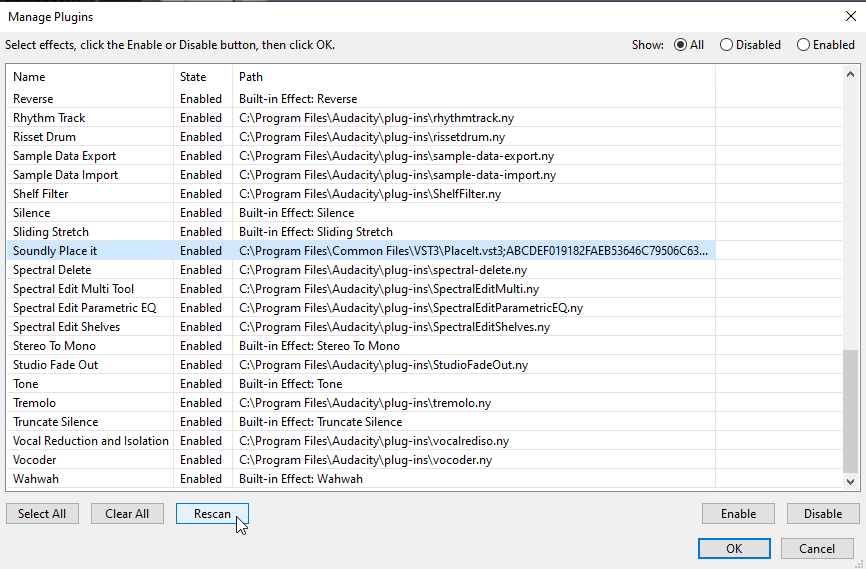Image resolution: width=866 pixels, height=569 pixels.
Task: Sort list by Path column header
Action: click(474, 77)
